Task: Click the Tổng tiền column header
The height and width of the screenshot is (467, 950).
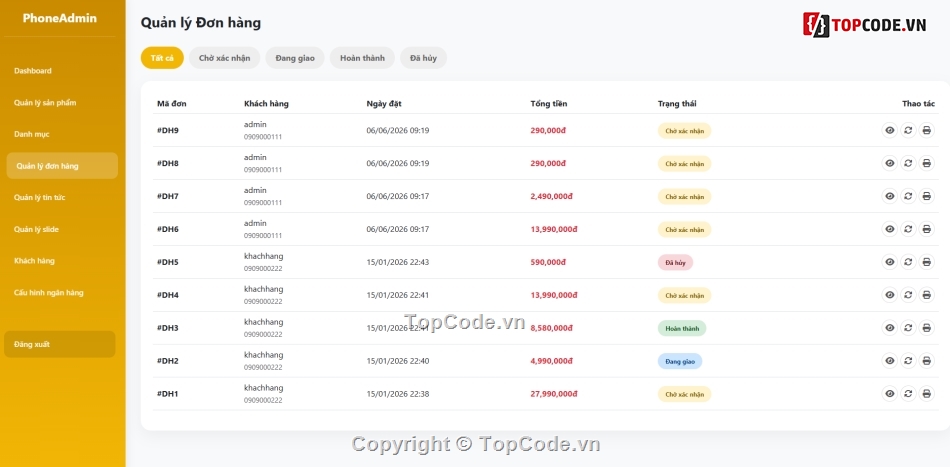Action: point(549,104)
